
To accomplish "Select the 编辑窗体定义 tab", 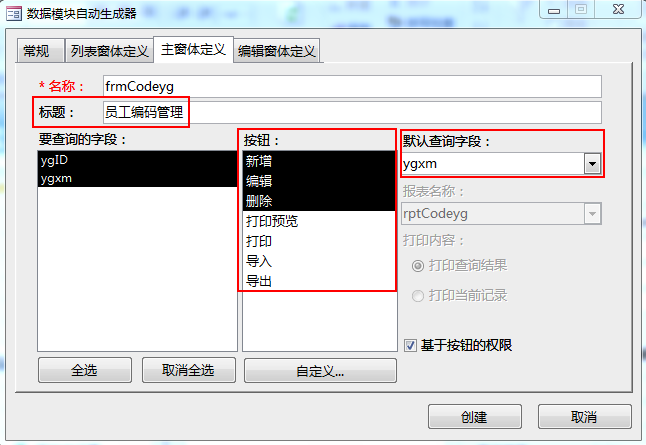I will 276,51.
